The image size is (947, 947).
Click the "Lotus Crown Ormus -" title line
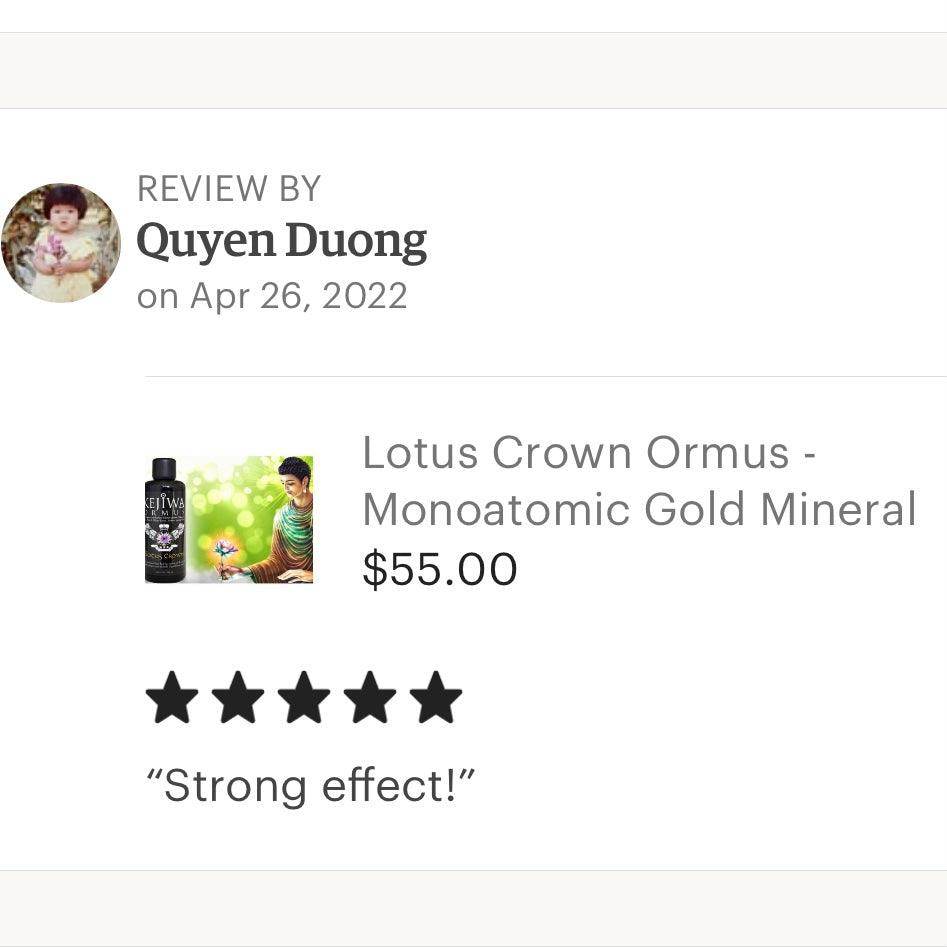[589, 453]
